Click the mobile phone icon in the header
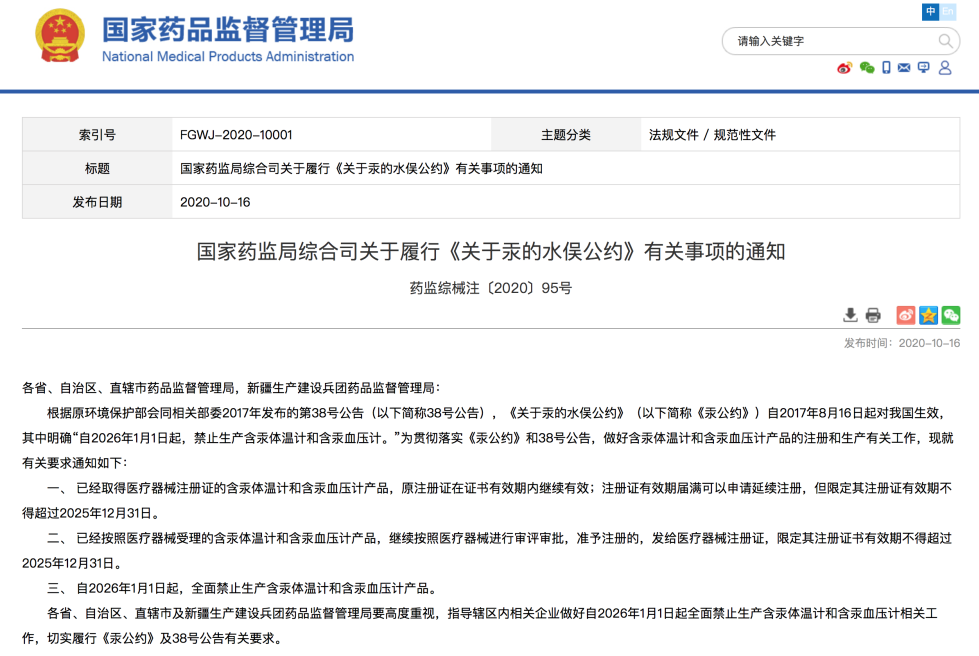The image size is (979, 656). coord(886,68)
